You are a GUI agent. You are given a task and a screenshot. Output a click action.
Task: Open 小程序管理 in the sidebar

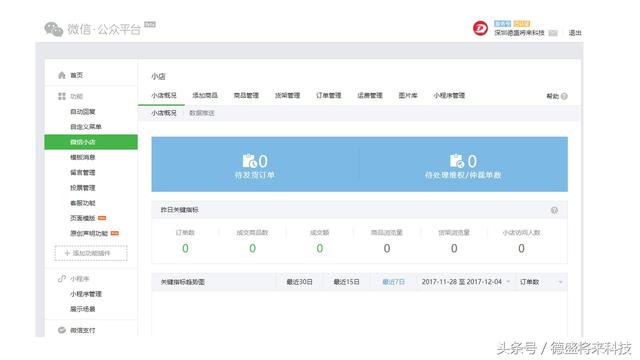(86, 294)
